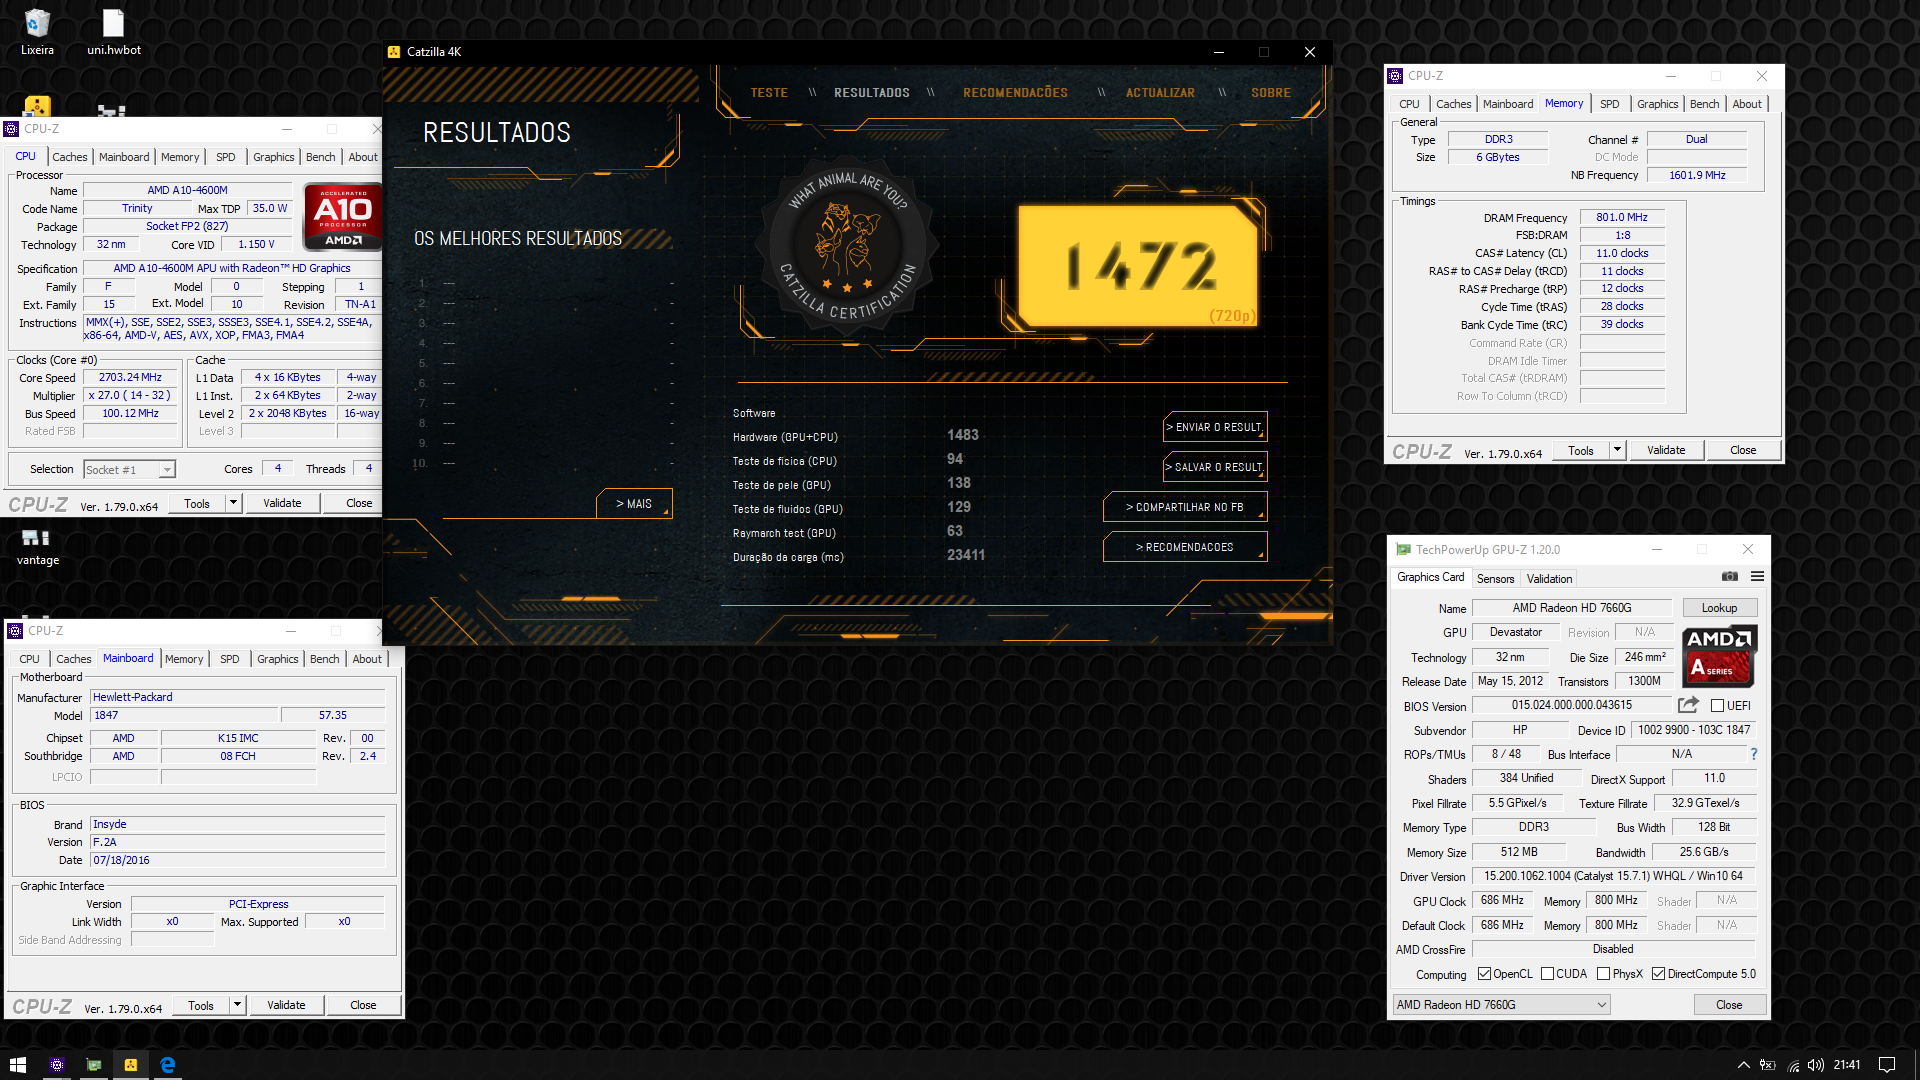This screenshot has height=1080, width=1920.
Task: Toggle the UEFI checkbox in GPU-Z
Action: (1717, 706)
